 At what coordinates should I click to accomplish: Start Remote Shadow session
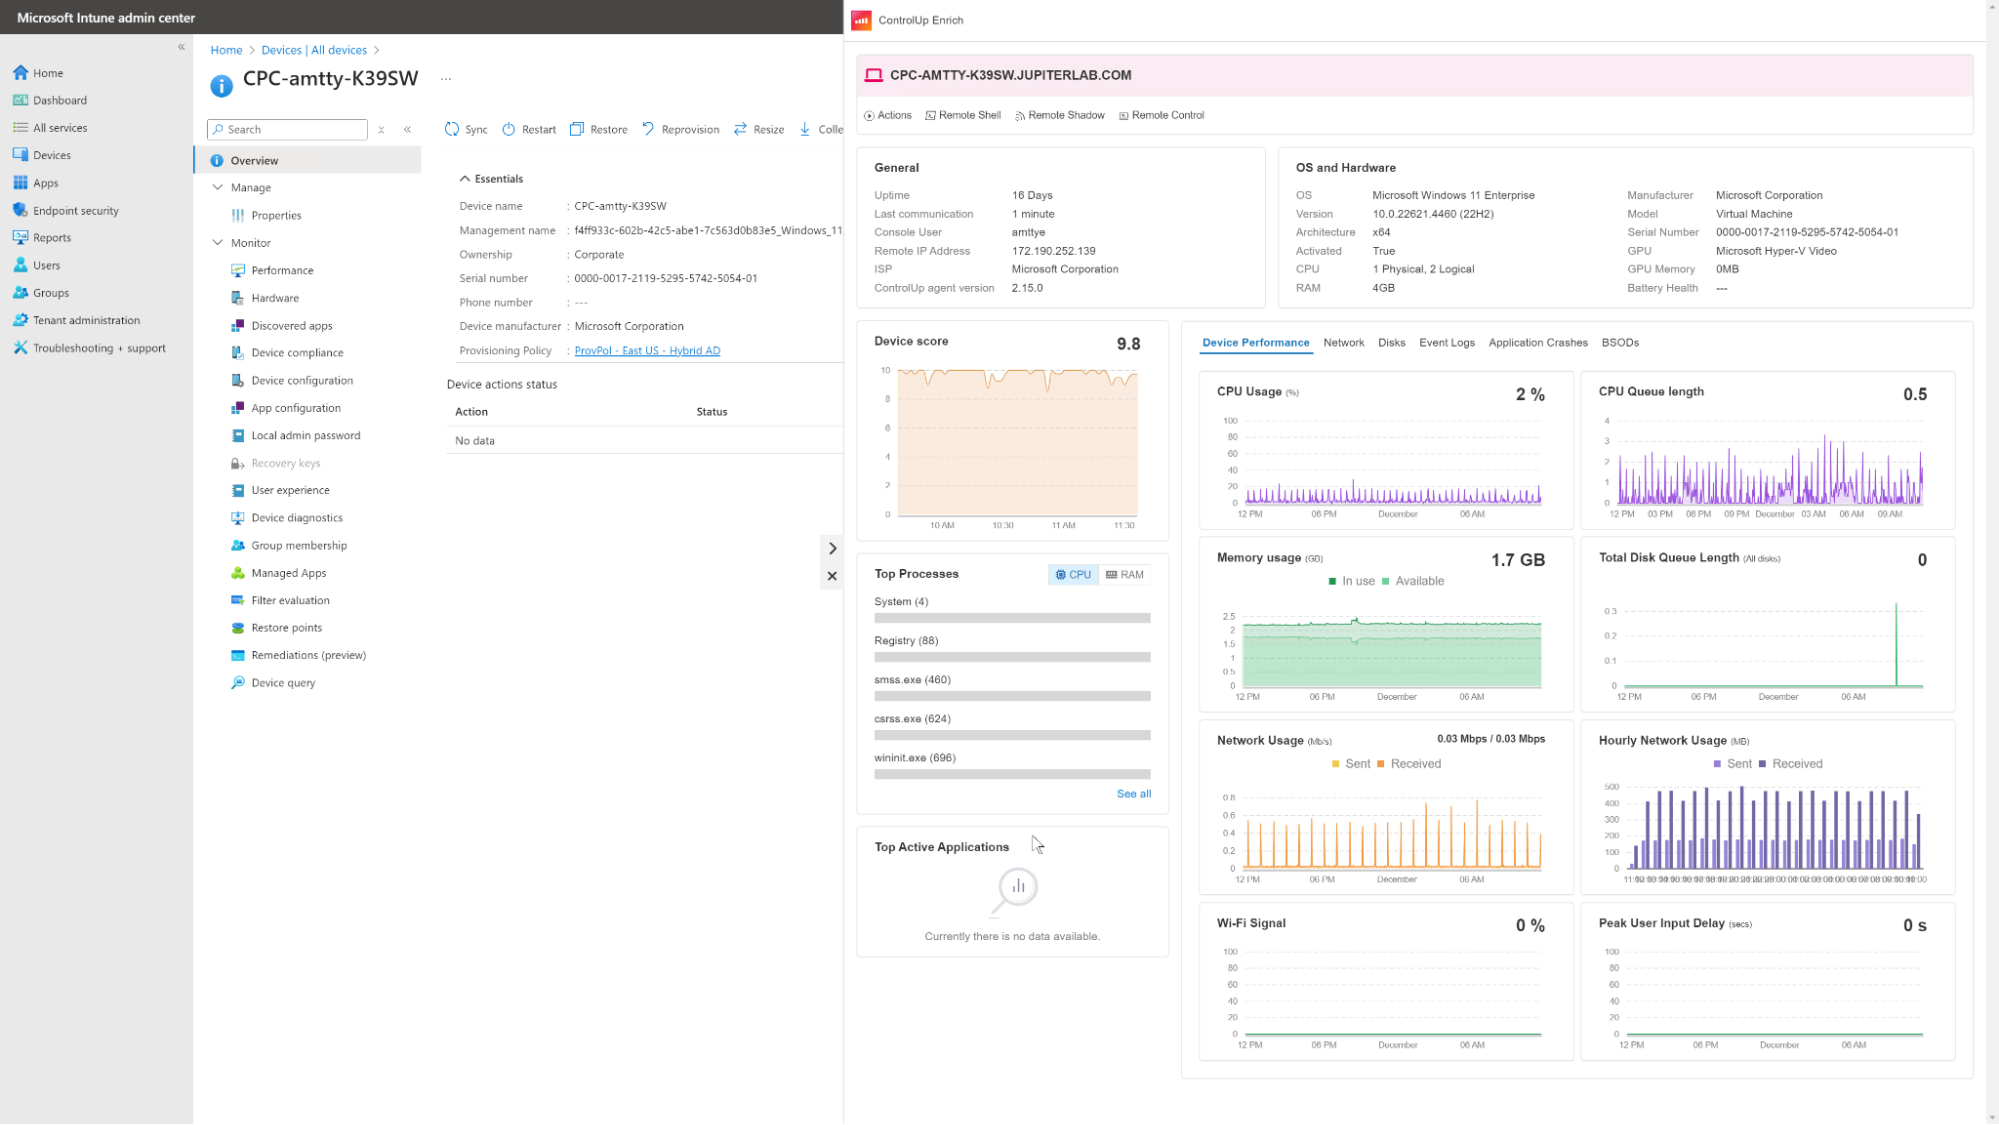[1059, 115]
